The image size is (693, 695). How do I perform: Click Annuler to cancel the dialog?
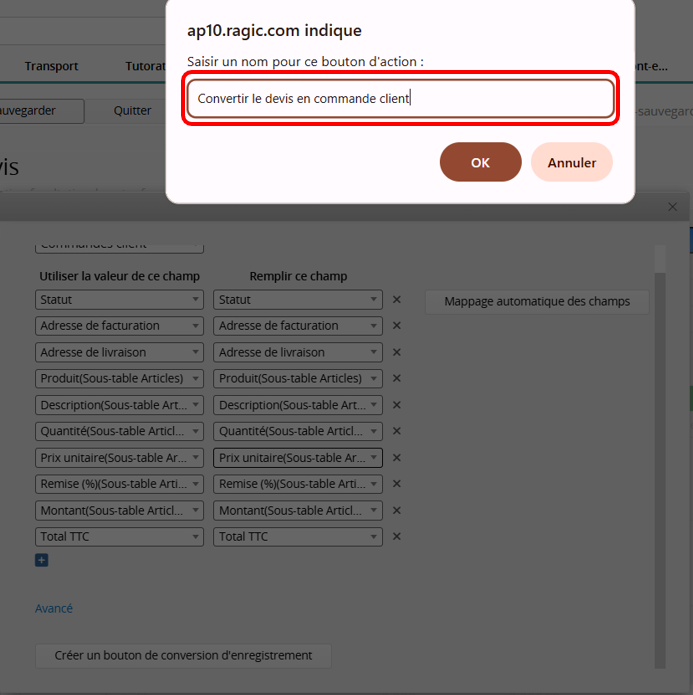[x=571, y=162]
